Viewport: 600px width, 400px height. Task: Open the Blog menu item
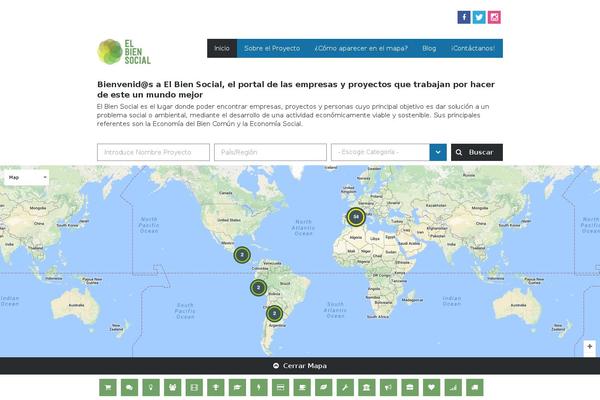(429, 48)
